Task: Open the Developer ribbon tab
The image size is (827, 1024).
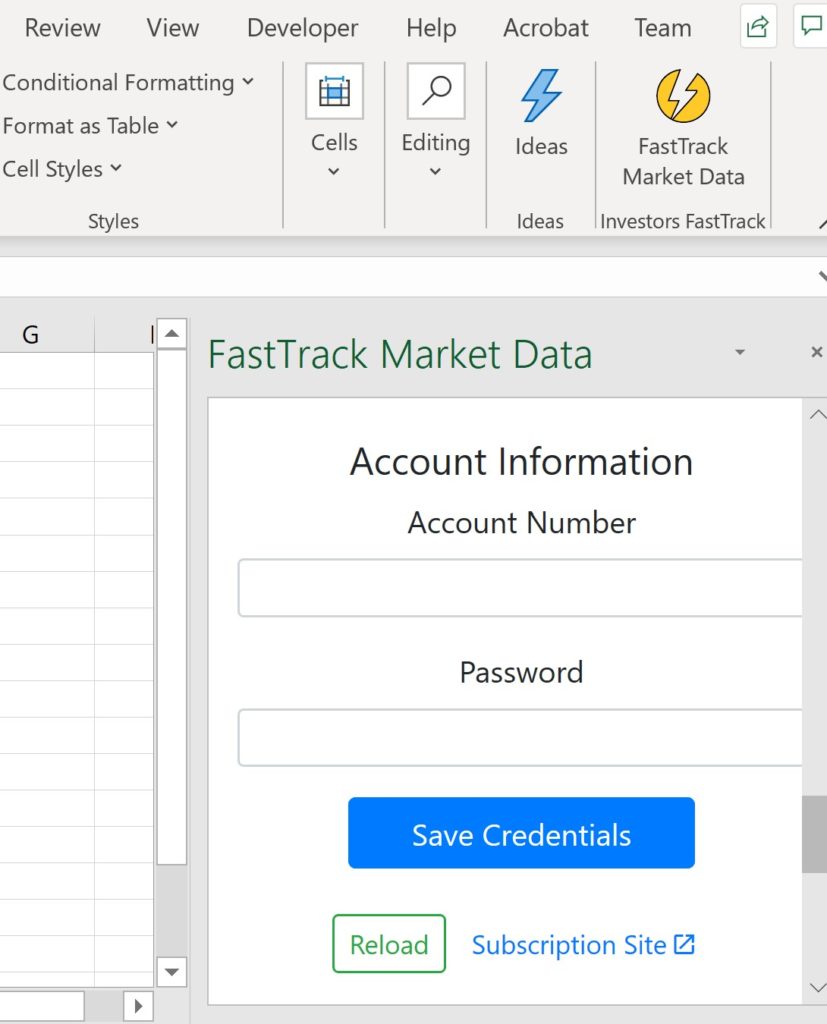Action: pyautogui.click(x=302, y=28)
